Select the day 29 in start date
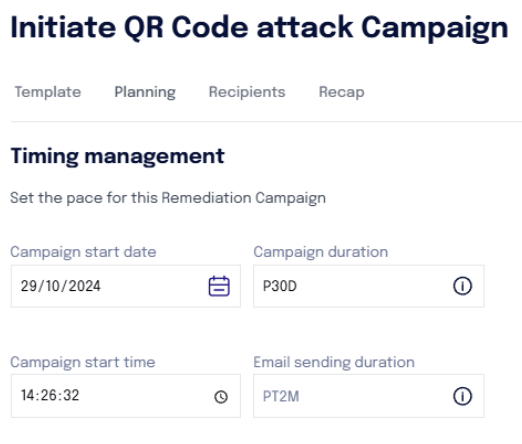This screenshot has width=522, height=444. (28, 286)
